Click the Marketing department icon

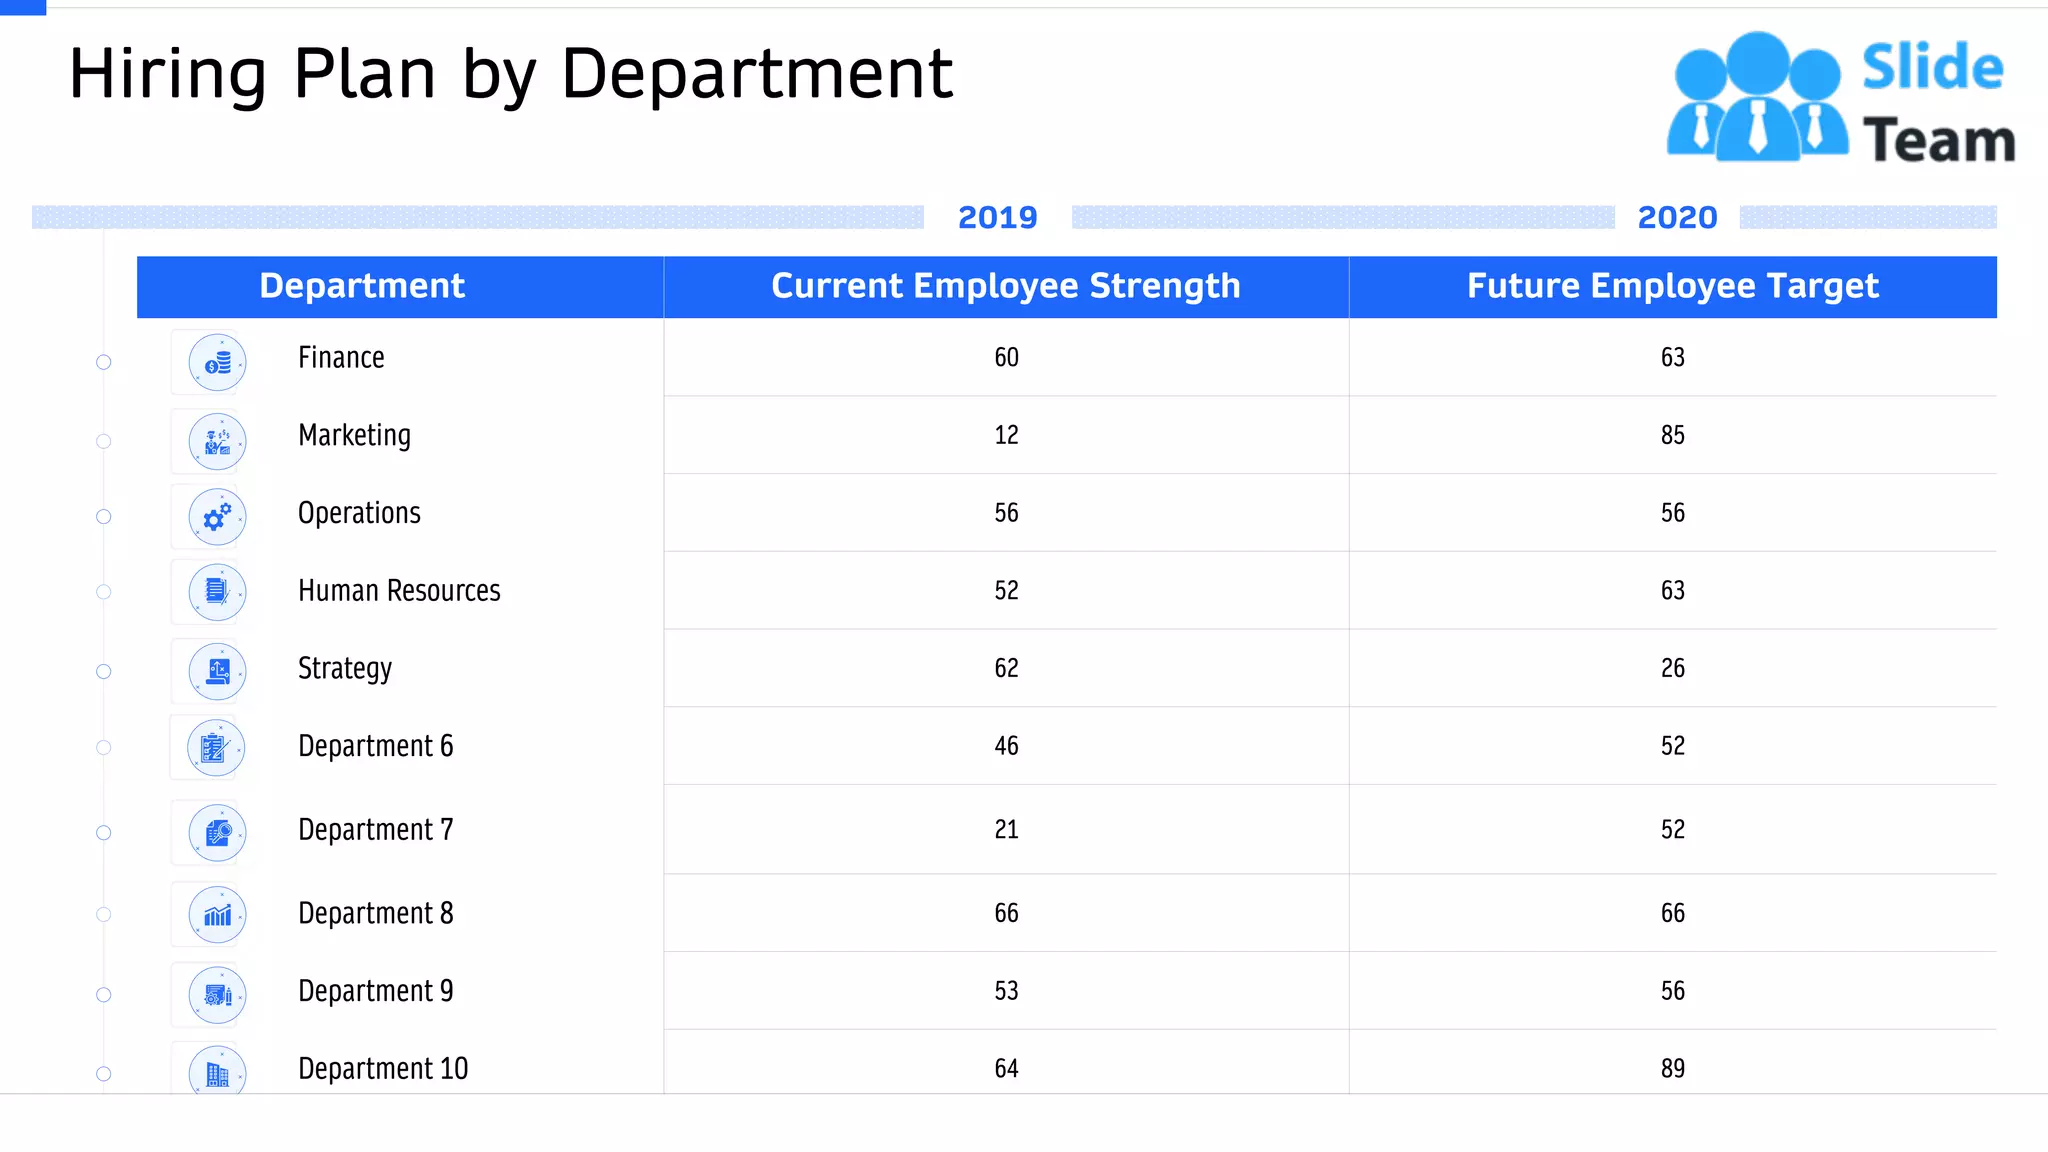(x=217, y=441)
